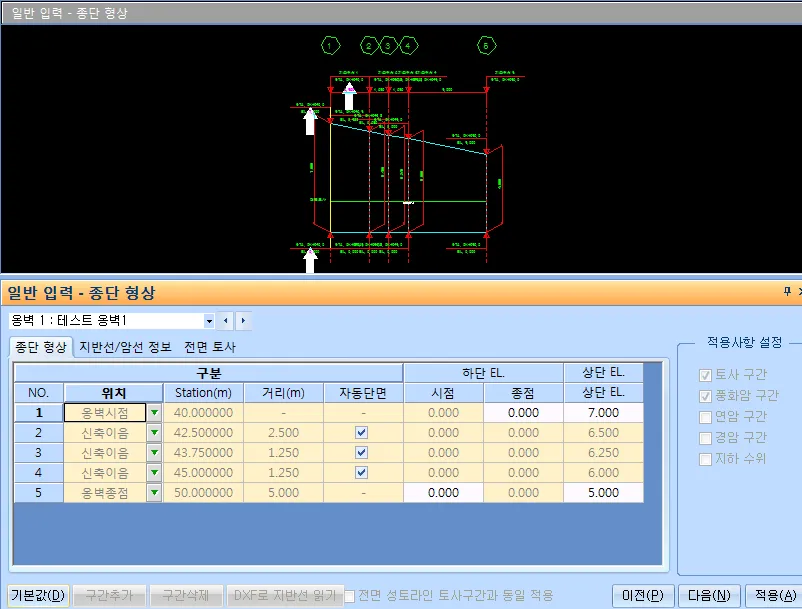Select the 옹벽시점 position cell in row 1
802x609 pixels.
[x=105, y=413]
